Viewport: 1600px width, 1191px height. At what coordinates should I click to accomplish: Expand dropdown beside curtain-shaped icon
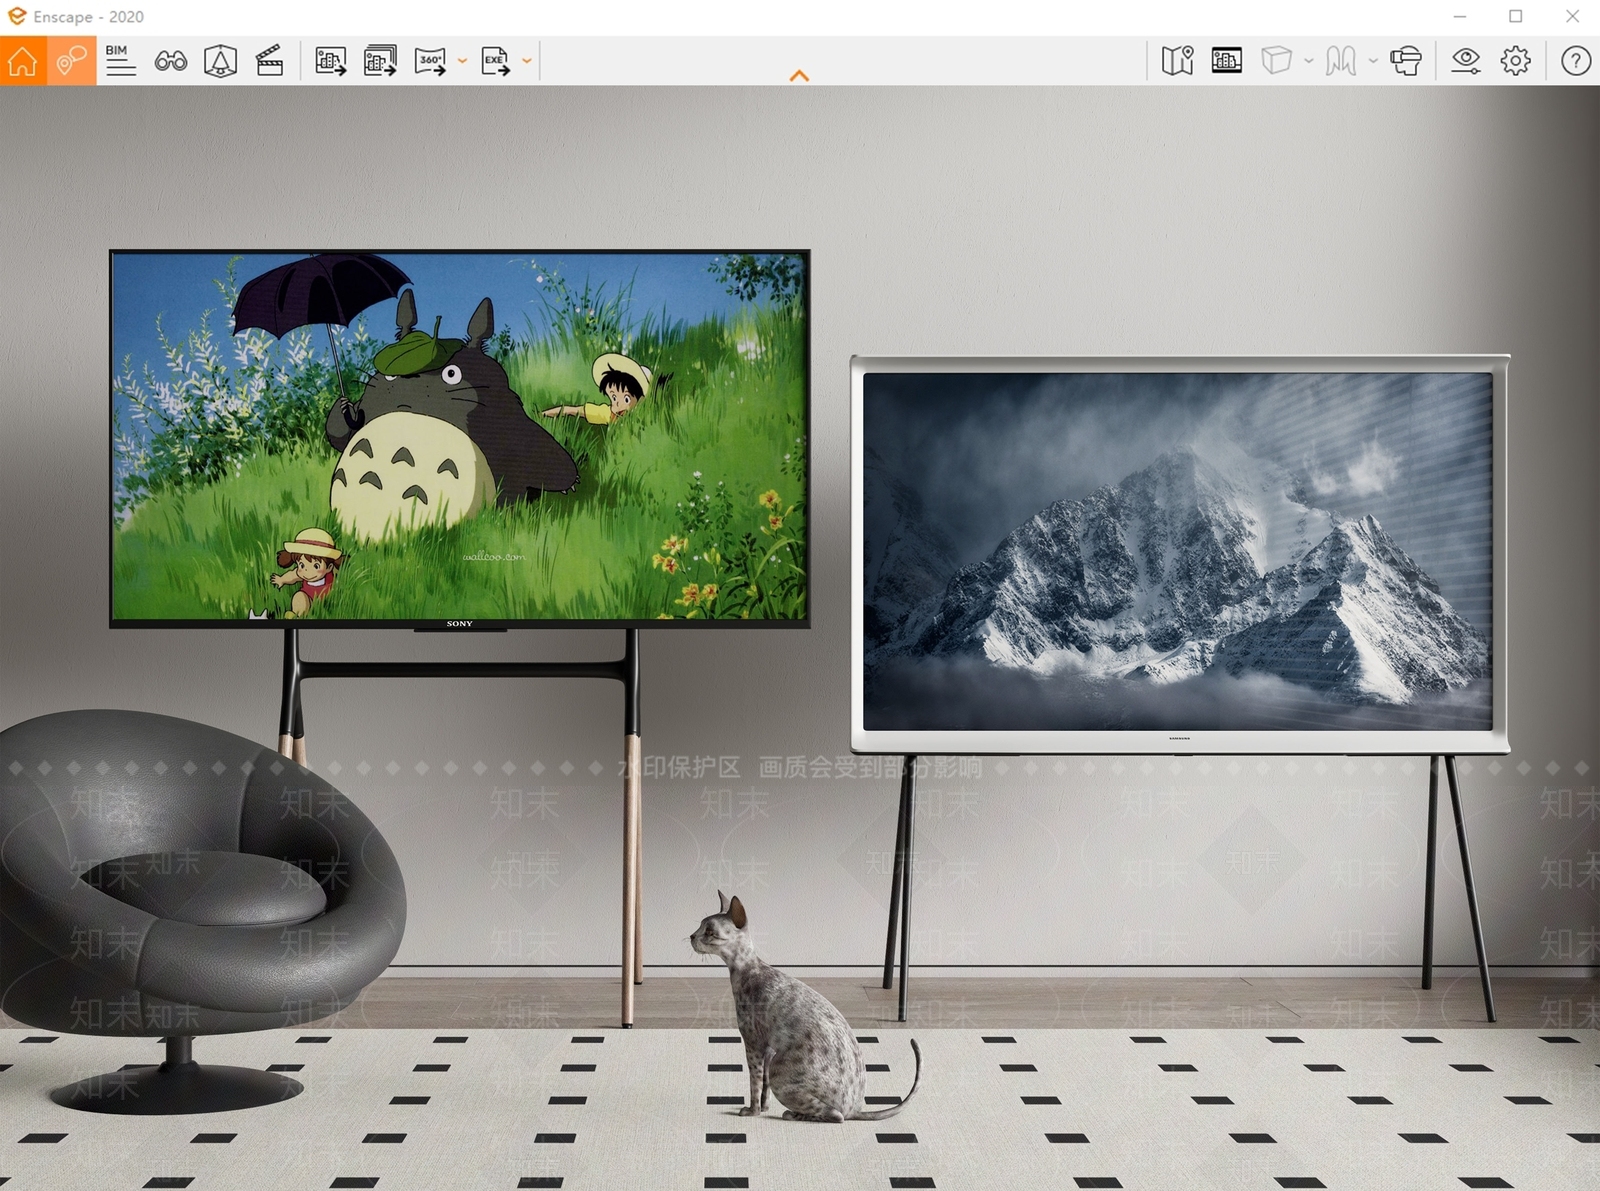(x=1373, y=61)
